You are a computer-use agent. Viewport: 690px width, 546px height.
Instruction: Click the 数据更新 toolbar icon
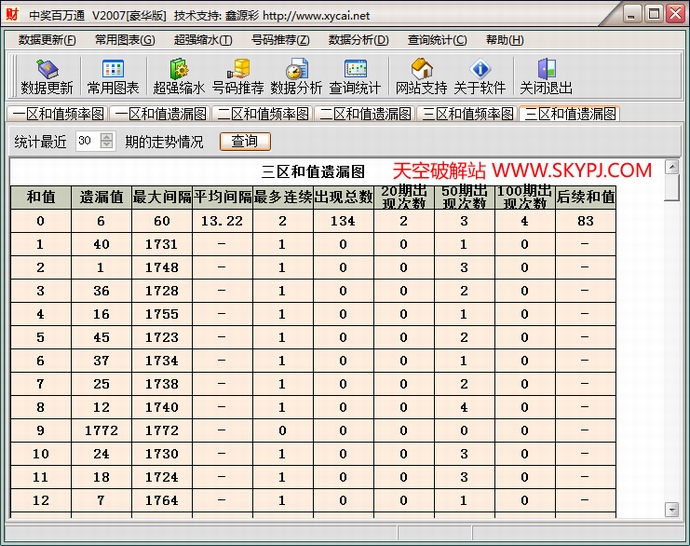tap(47, 76)
